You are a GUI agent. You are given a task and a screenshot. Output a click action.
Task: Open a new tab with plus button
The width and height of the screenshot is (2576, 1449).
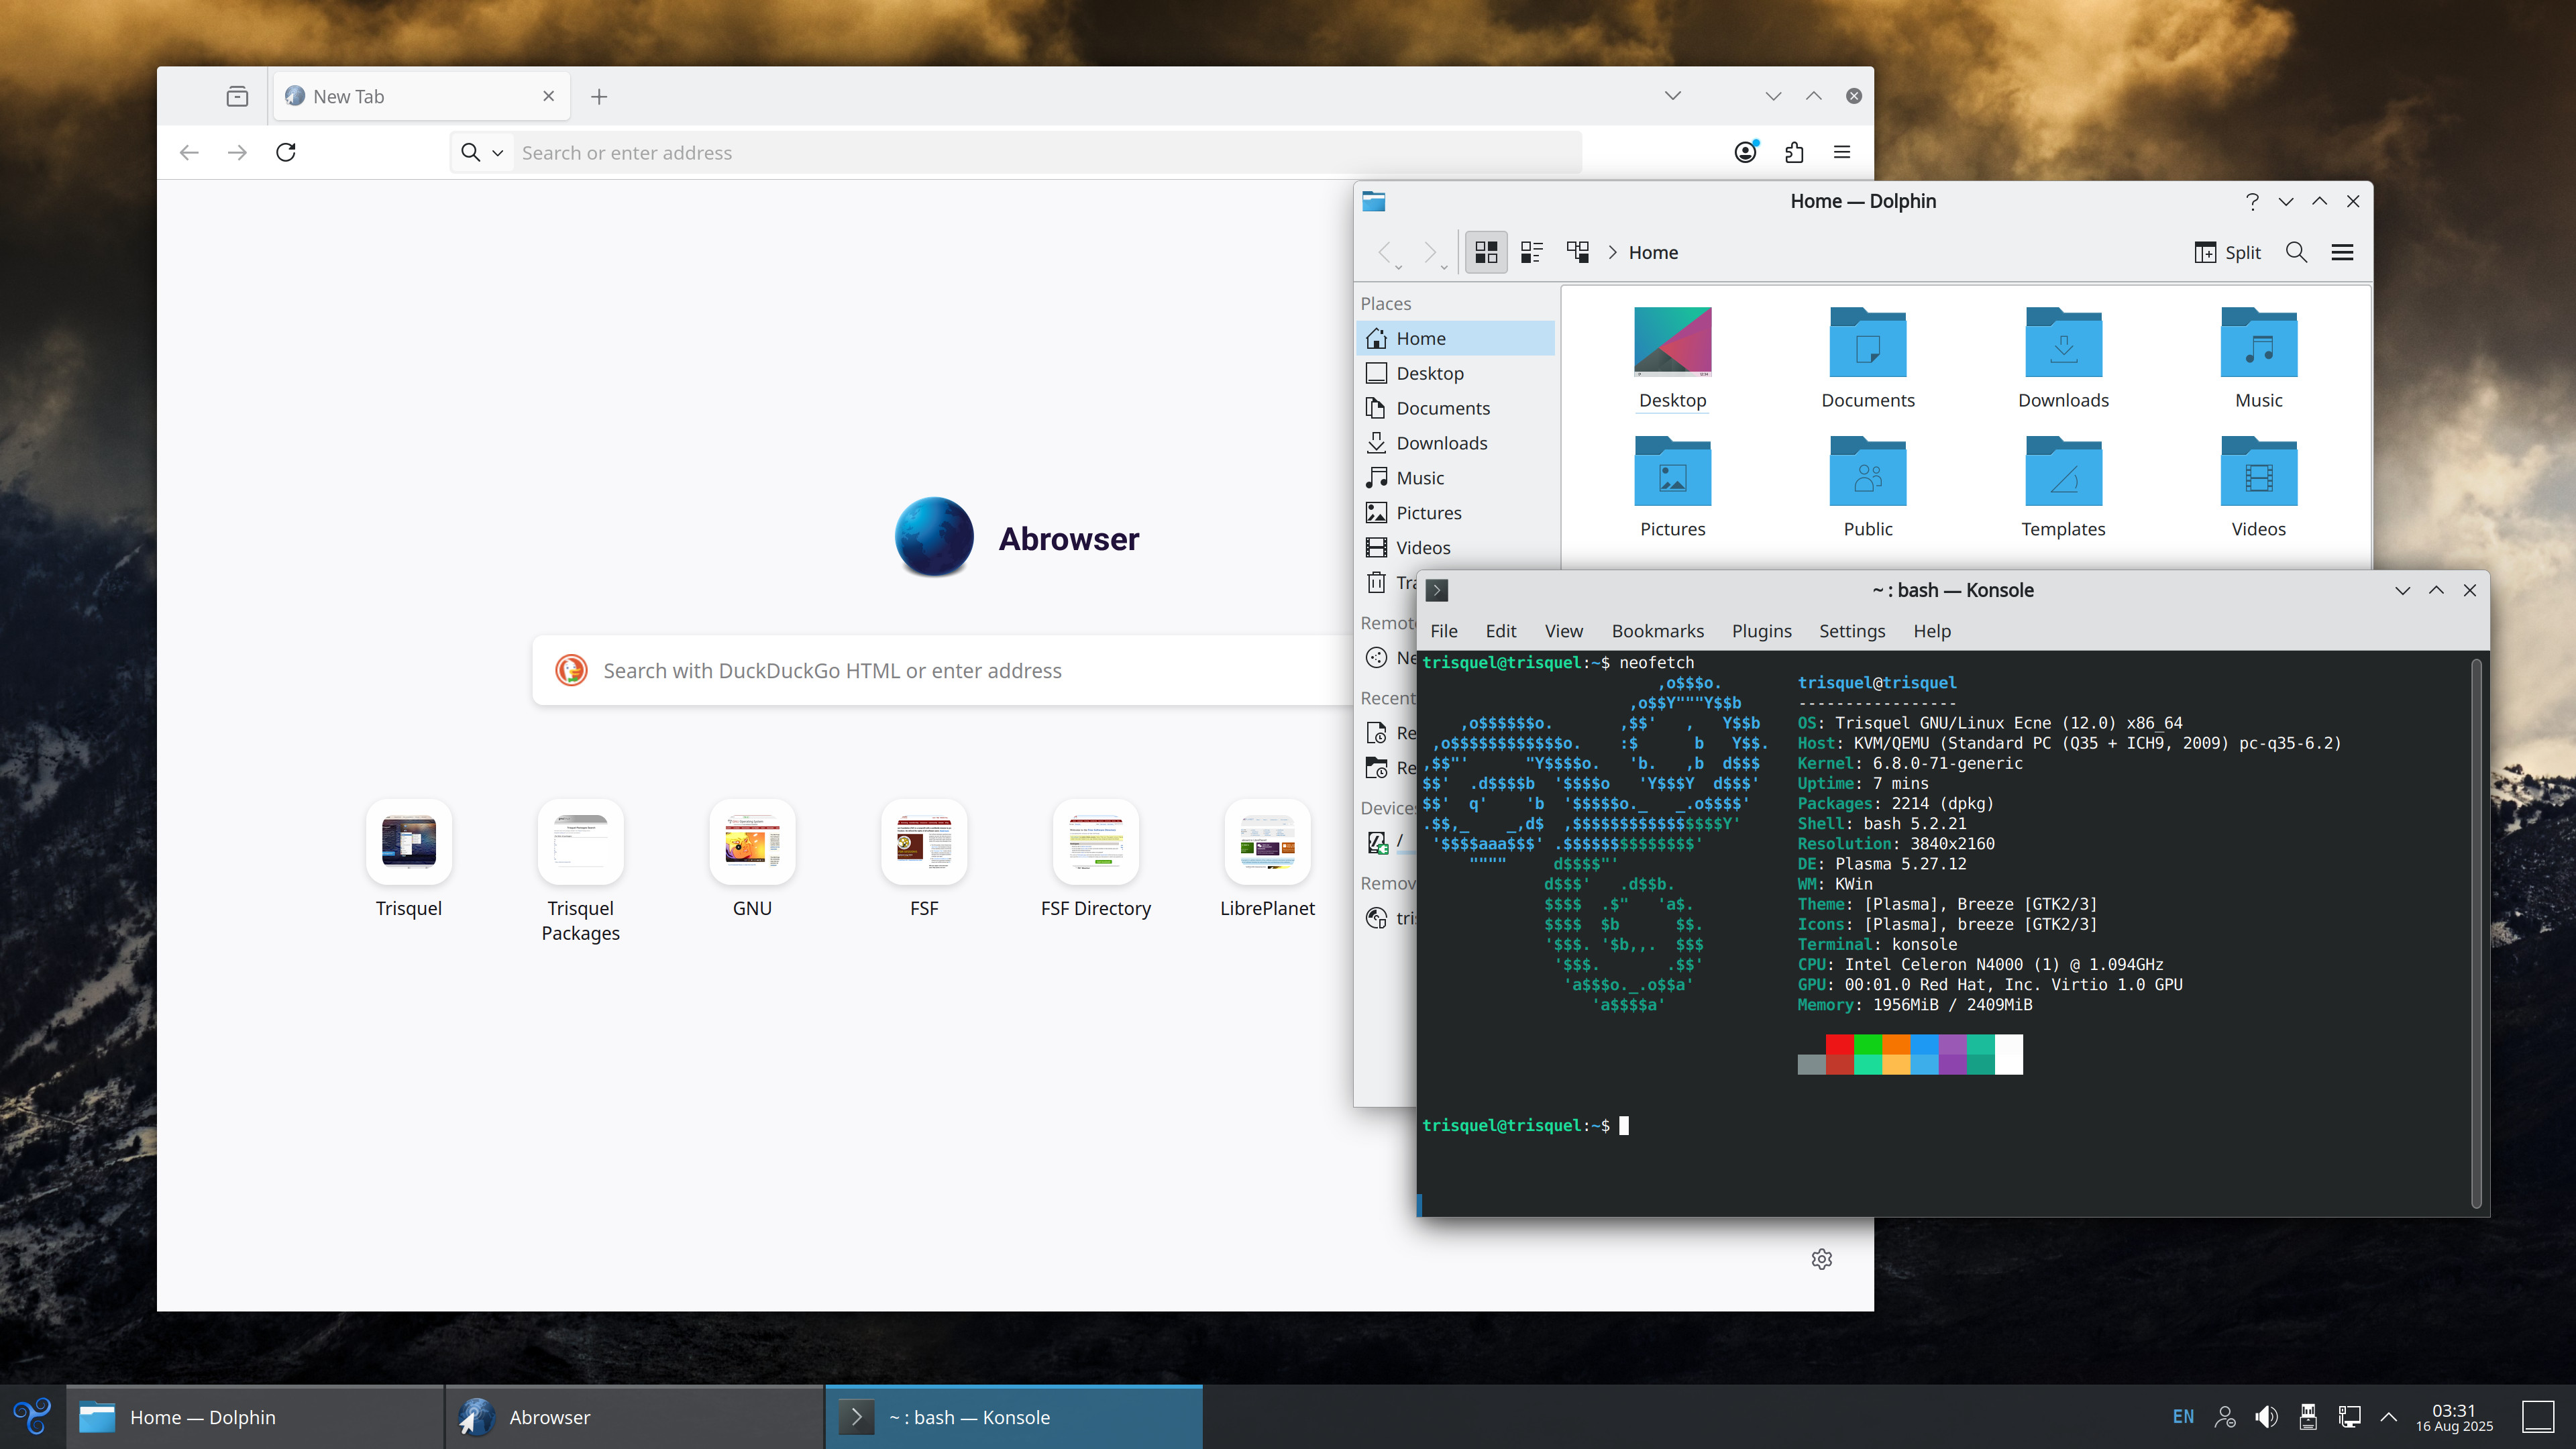click(x=599, y=96)
